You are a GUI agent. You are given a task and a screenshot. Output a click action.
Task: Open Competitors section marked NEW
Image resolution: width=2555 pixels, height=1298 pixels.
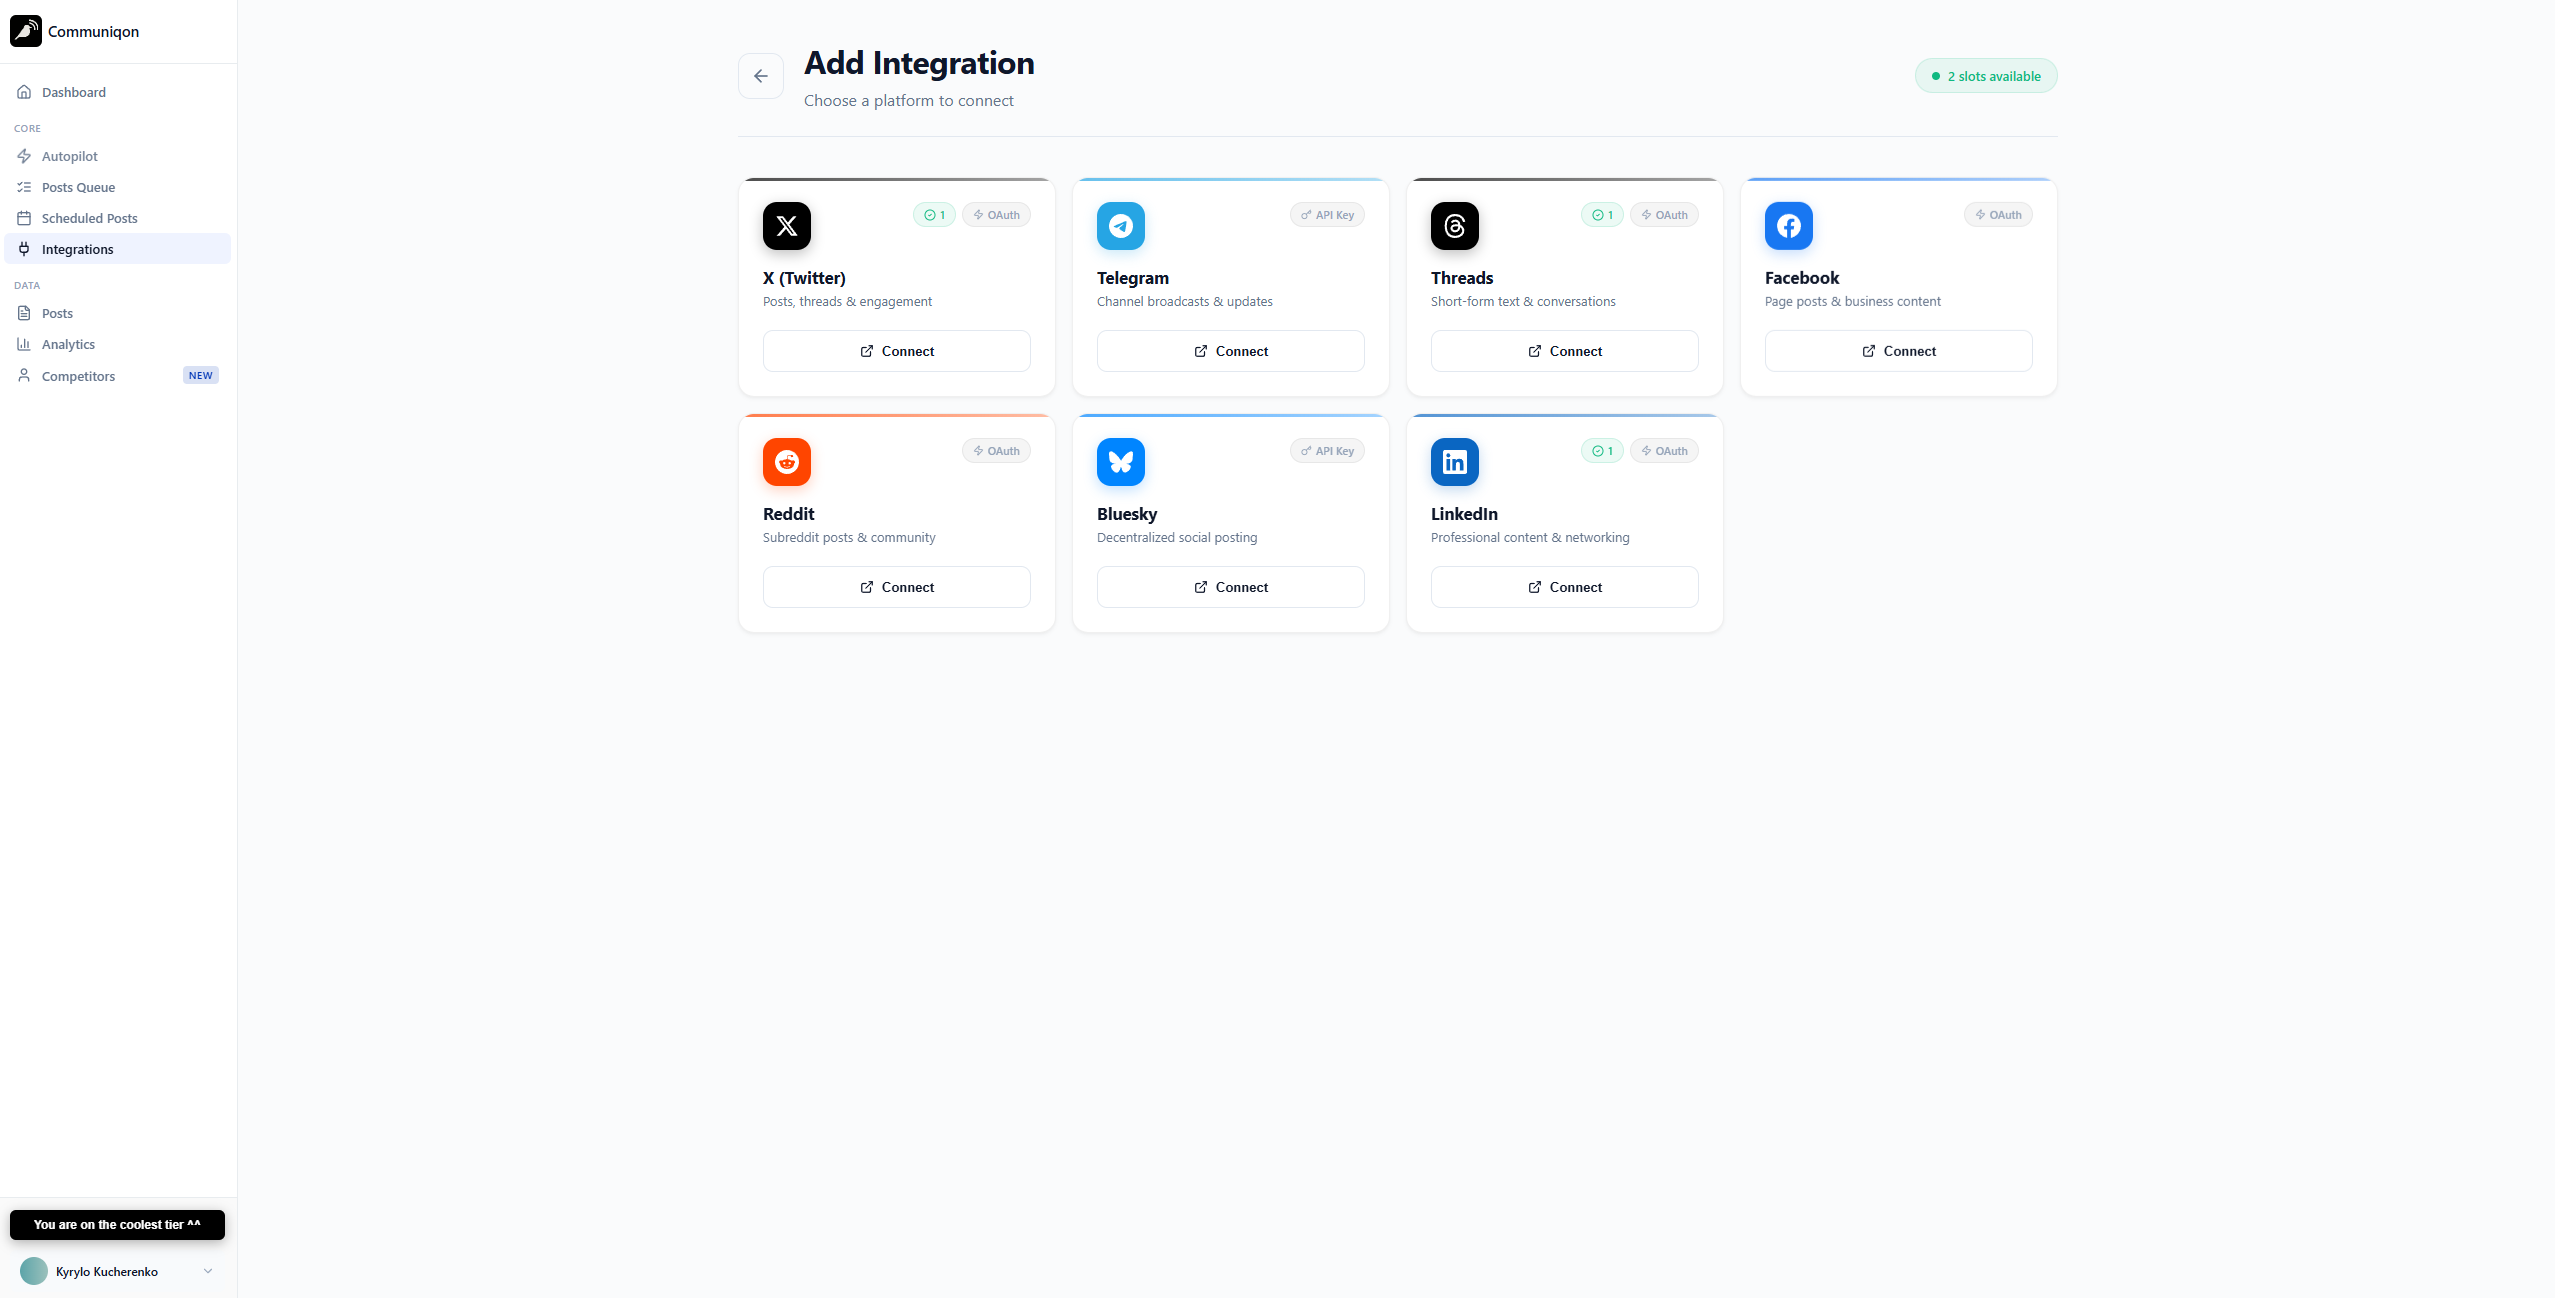(x=78, y=376)
